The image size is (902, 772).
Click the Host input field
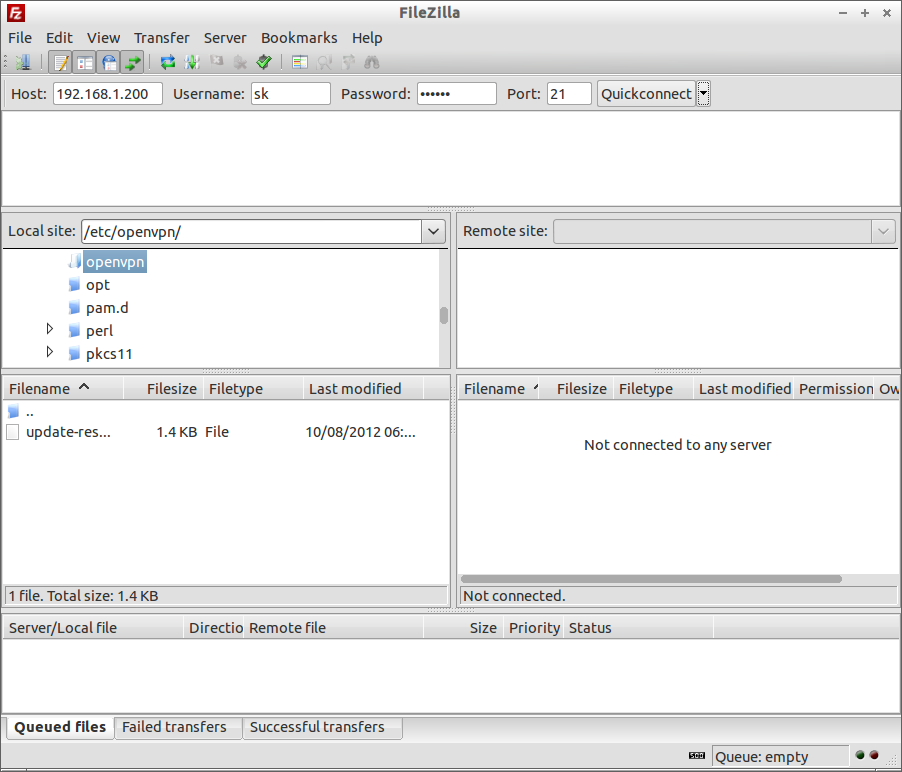pyautogui.click(x=108, y=93)
